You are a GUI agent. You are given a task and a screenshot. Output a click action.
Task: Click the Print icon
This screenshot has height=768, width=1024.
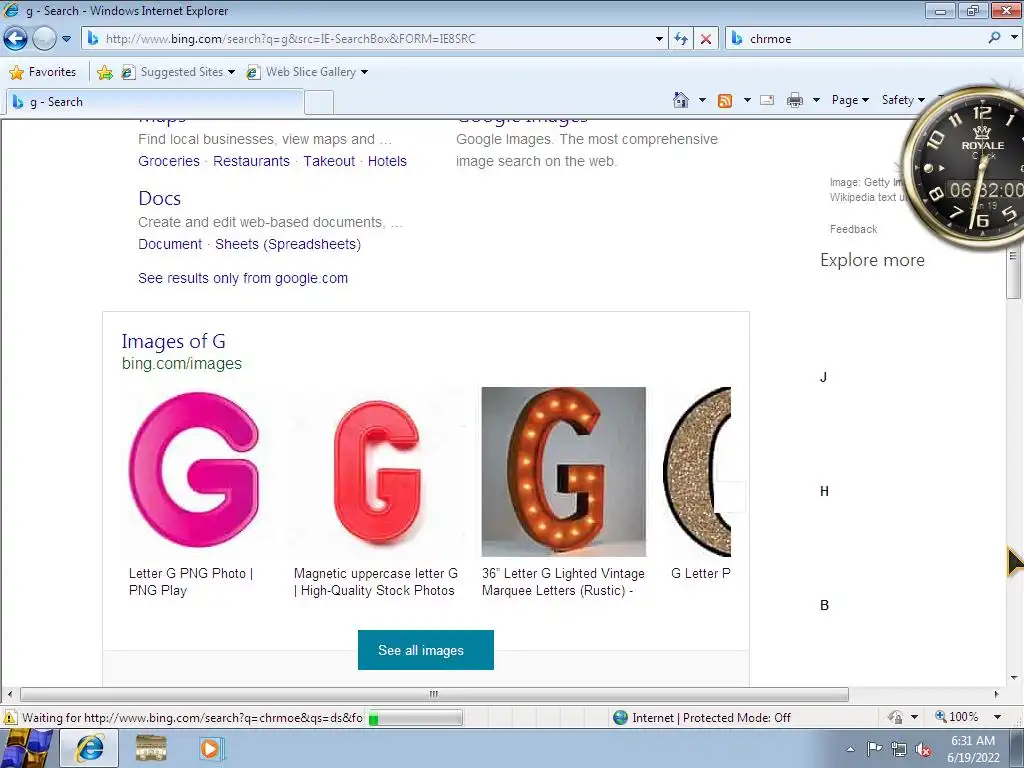(x=795, y=100)
